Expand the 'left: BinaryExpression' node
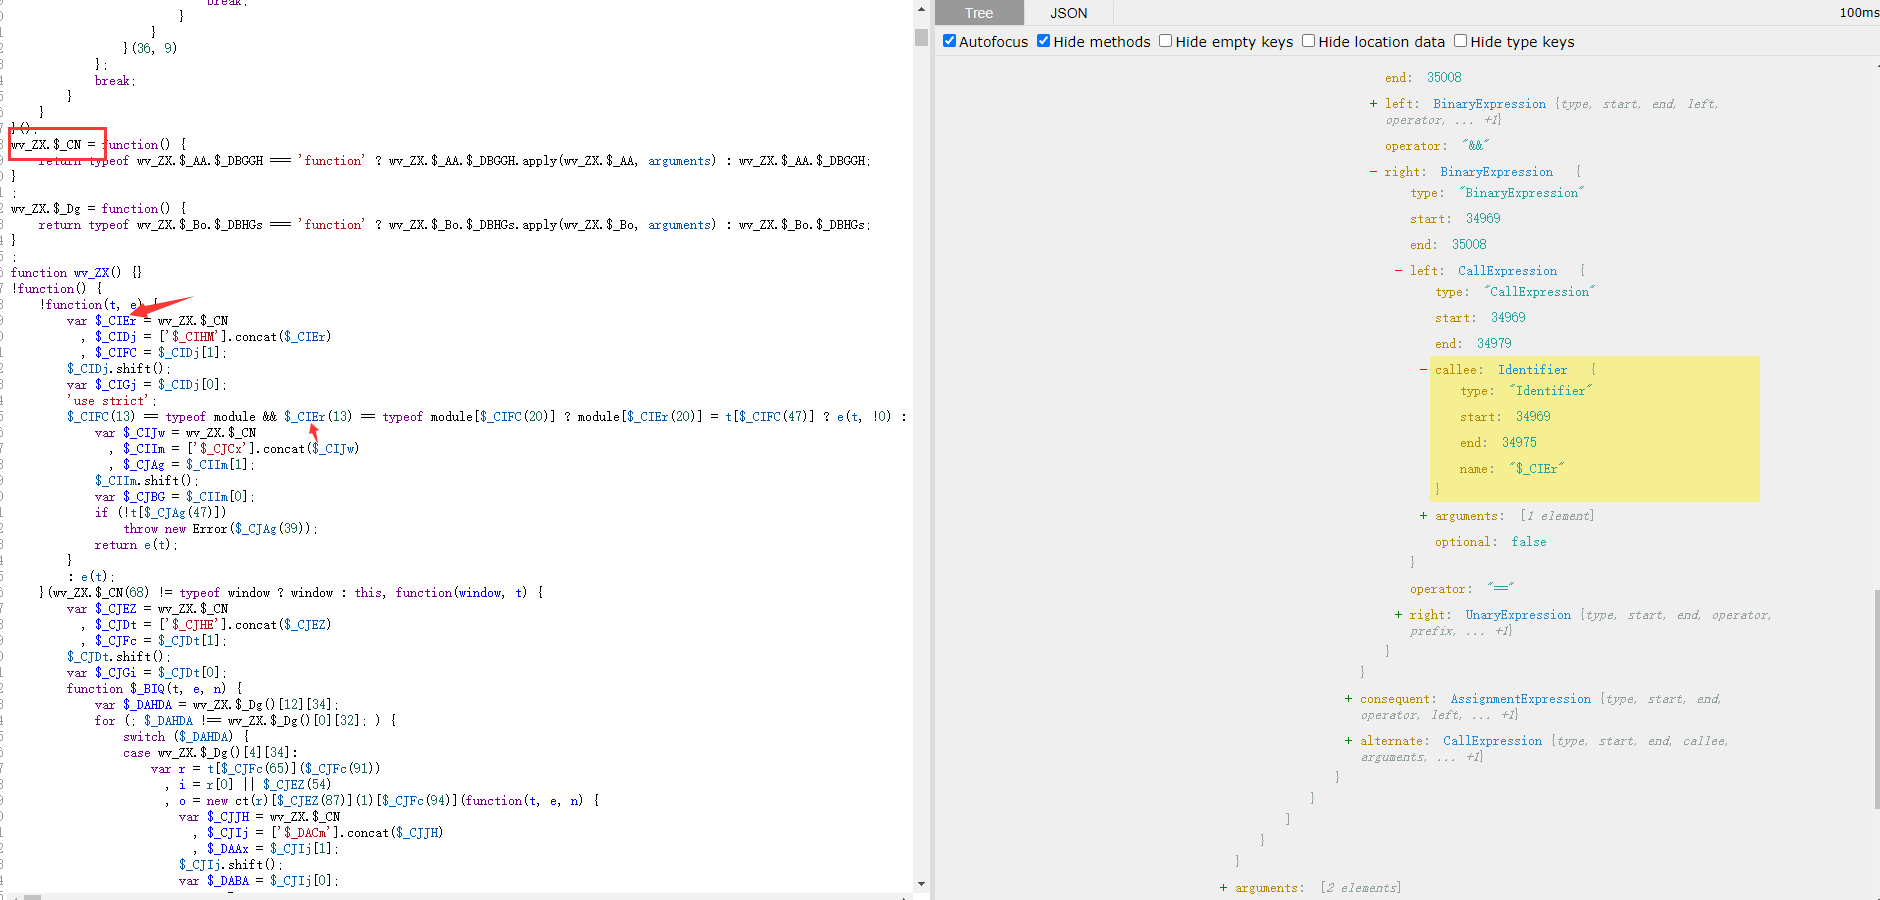 click(x=1373, y=104)
